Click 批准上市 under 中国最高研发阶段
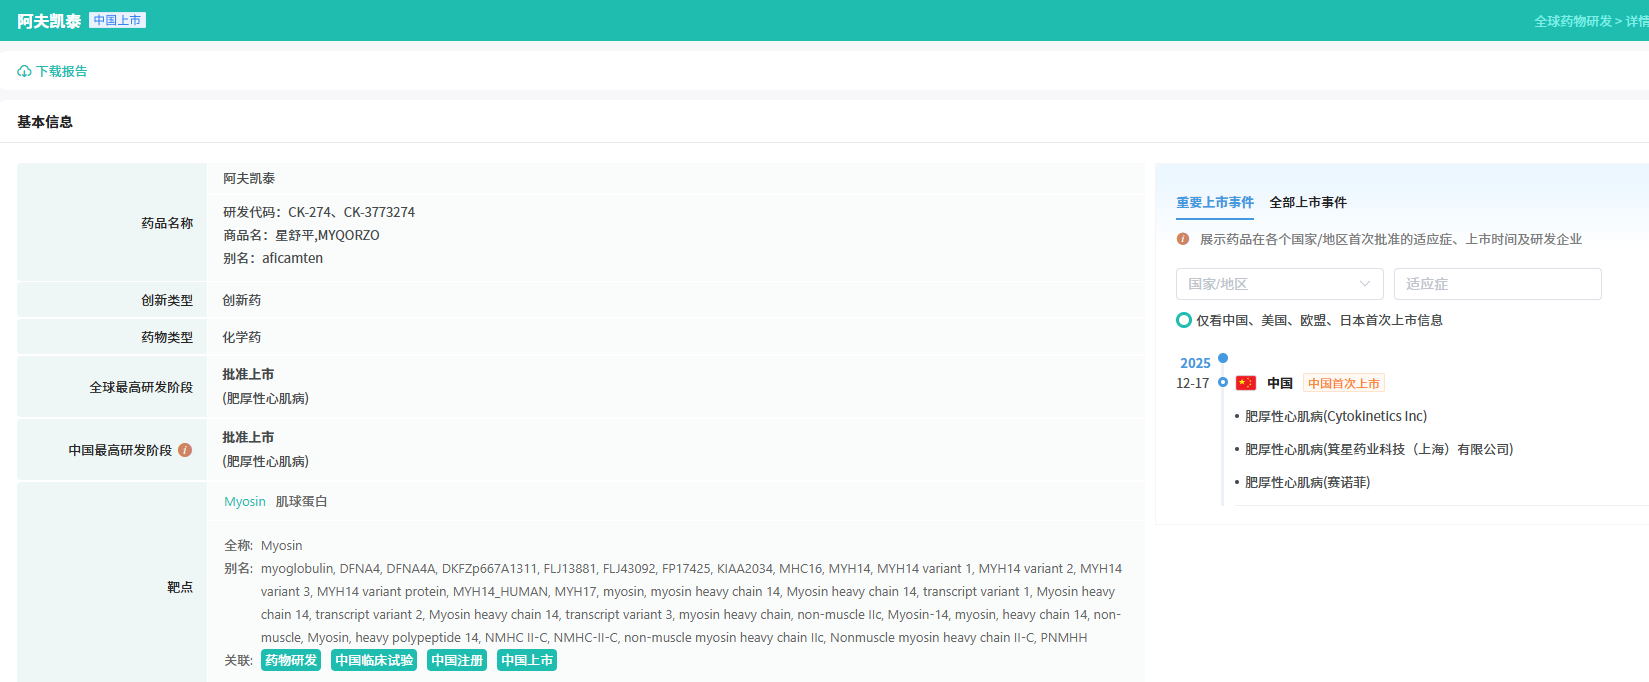Viewport: 1649px width, 682px height. [x=248, y=437]
